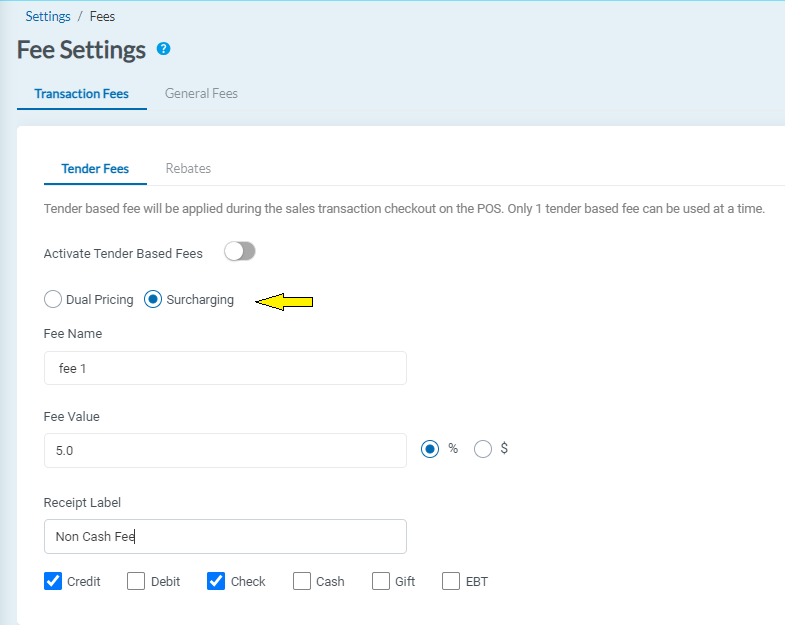Click the help icon beside Fee Settings

click(x=164, y=49)
